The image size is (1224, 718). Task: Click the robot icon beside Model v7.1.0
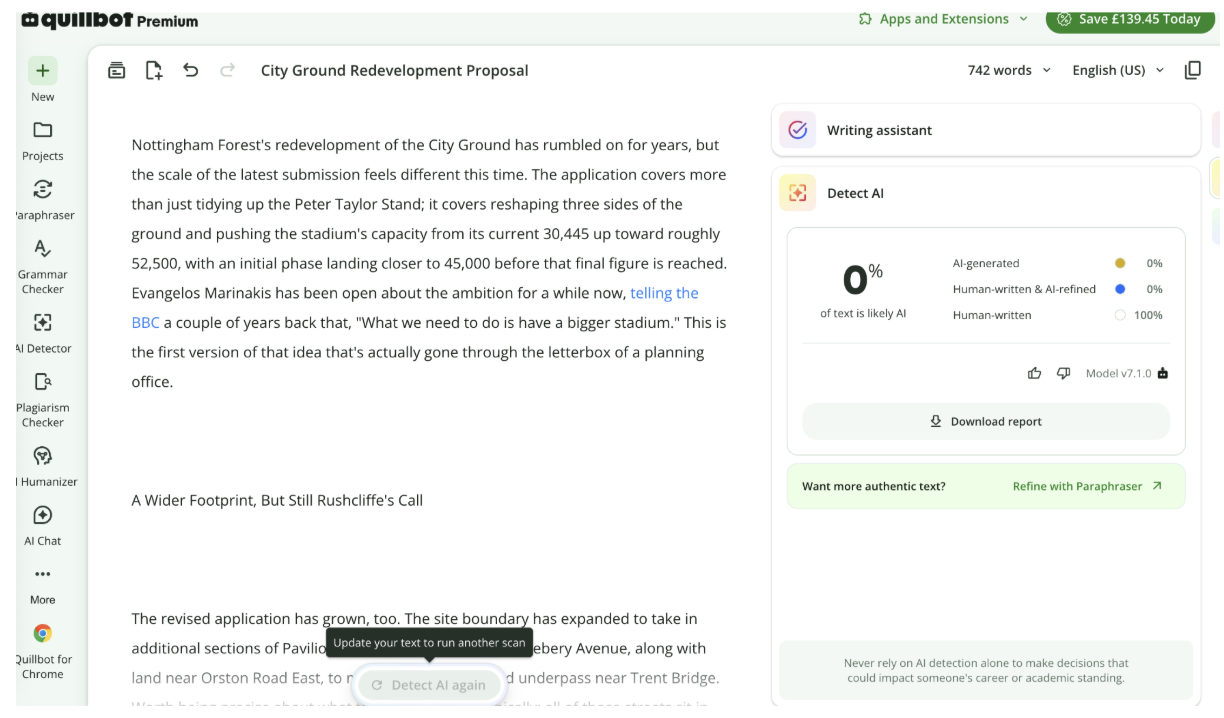tap(1163, 373)
